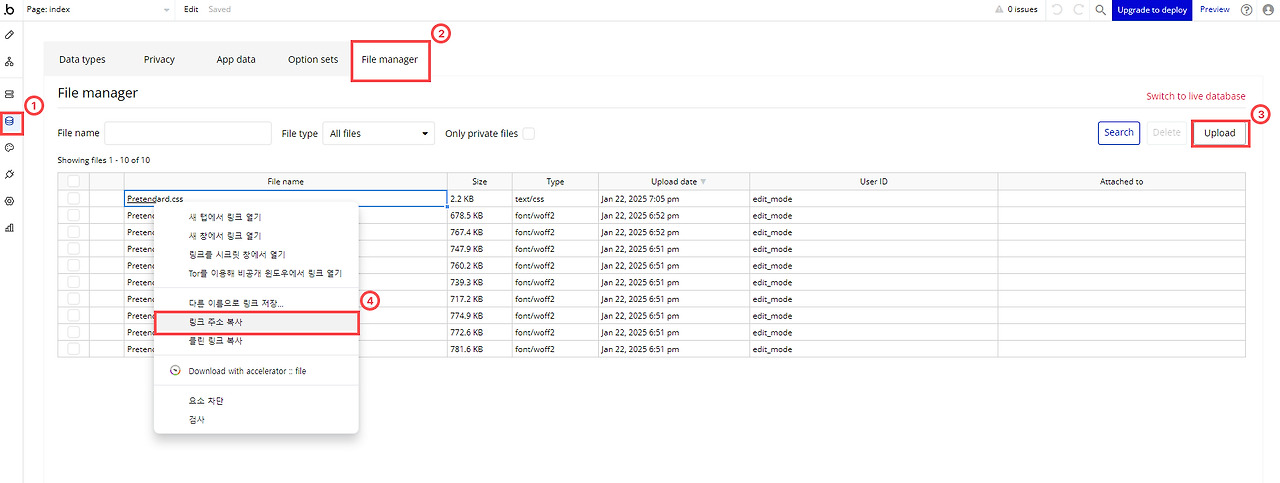The height and width of the screenshot is (483, 1280).
Task: Click the Delete button
Action: pos(1166,132)
